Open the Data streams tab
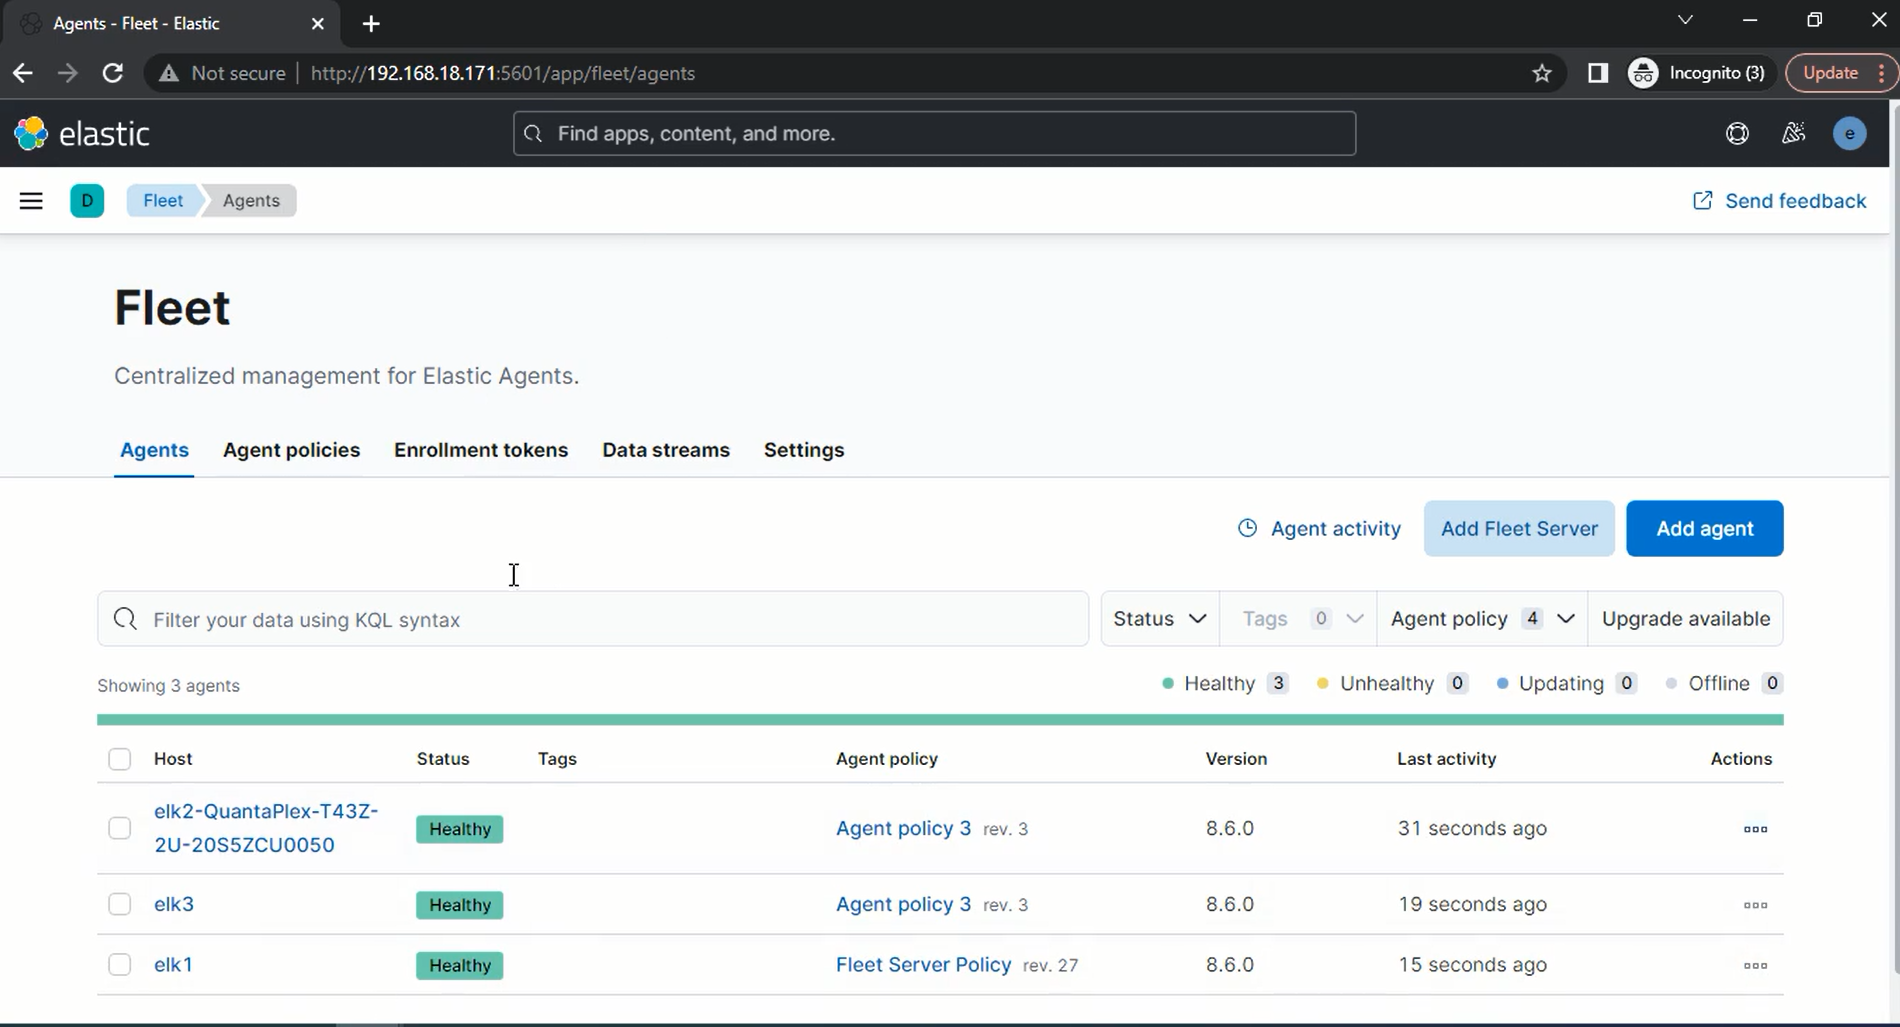The height and width of the screenshot is (1027, 1900). (x=665, y=450)
